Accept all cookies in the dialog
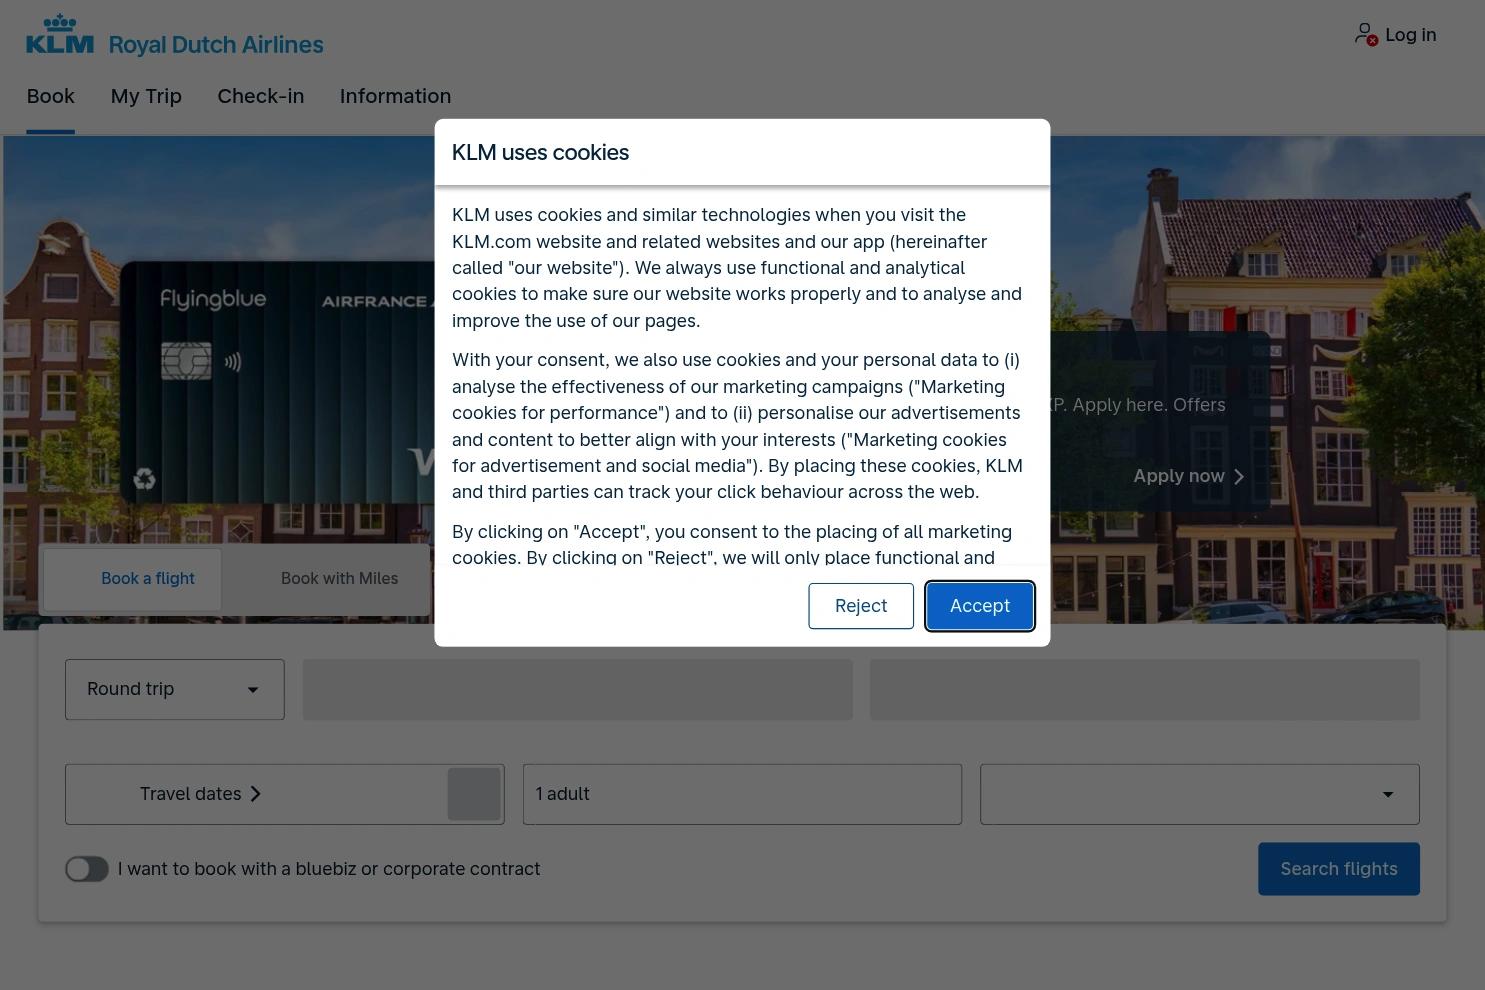The image size is (1485, 990). click(980, 606)
